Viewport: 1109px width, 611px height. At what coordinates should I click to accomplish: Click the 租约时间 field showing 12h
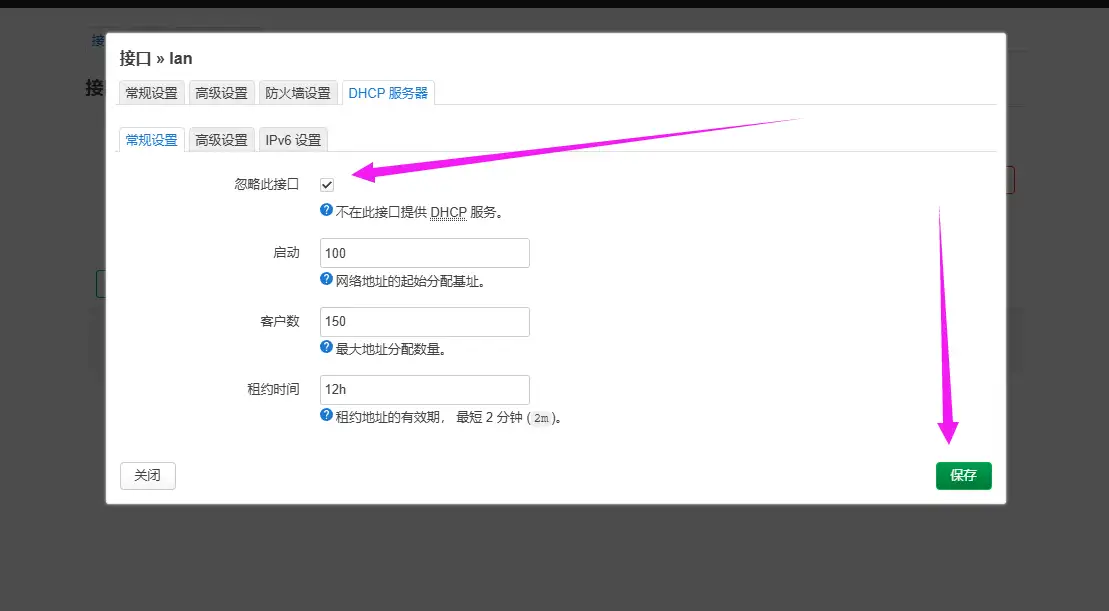[x=424, y=389]
